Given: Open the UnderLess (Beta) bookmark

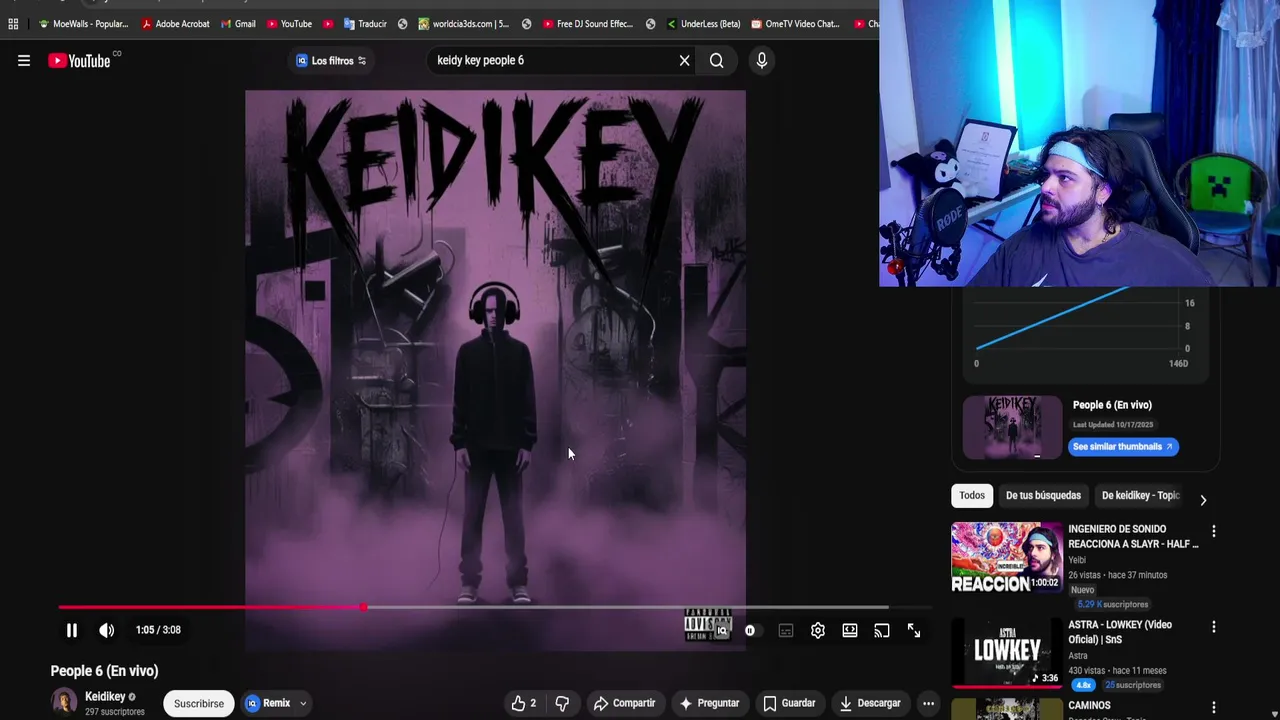Looking at the screenshot, I should point(703,24).
